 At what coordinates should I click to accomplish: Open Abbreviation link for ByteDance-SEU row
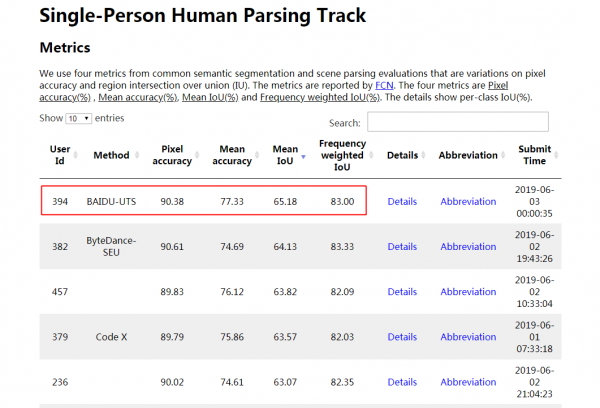pyautogui.click(x=468, y=247)
